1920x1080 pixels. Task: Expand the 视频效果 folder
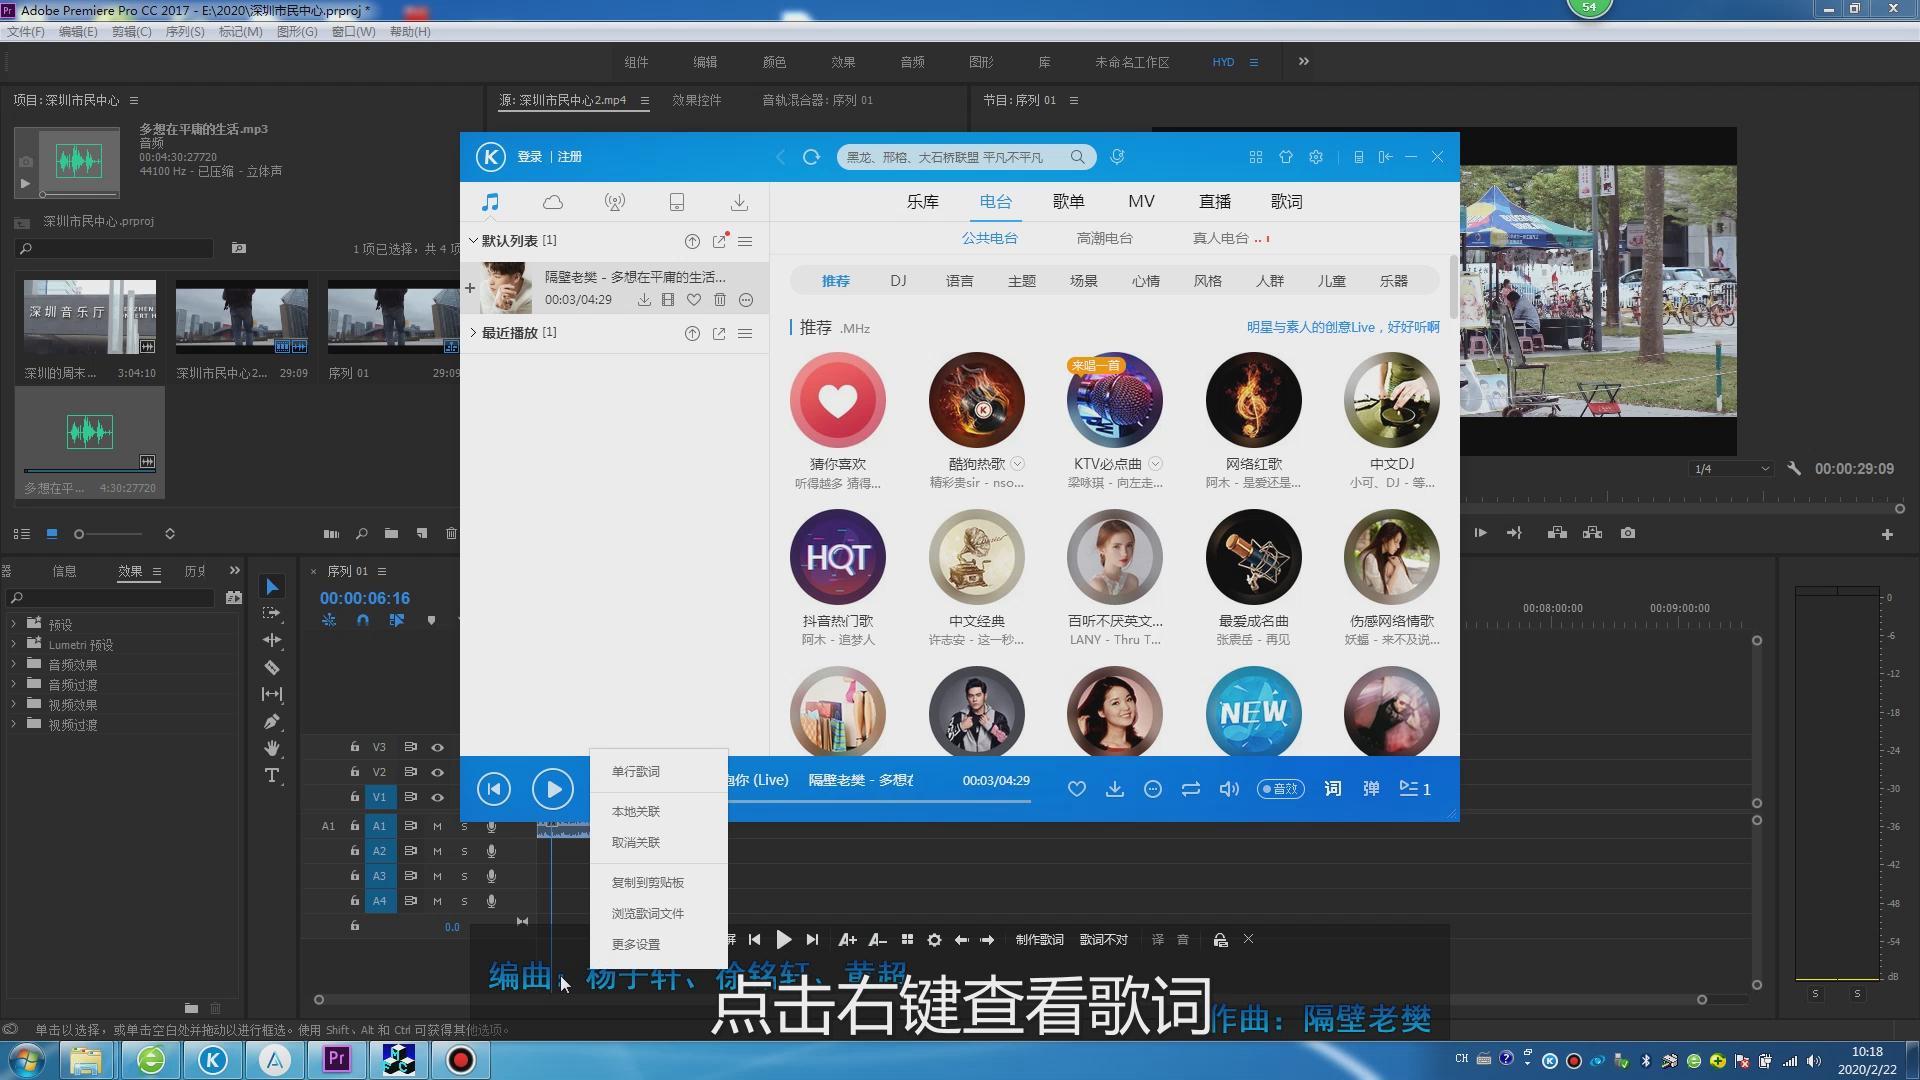(x=14, y=704)
